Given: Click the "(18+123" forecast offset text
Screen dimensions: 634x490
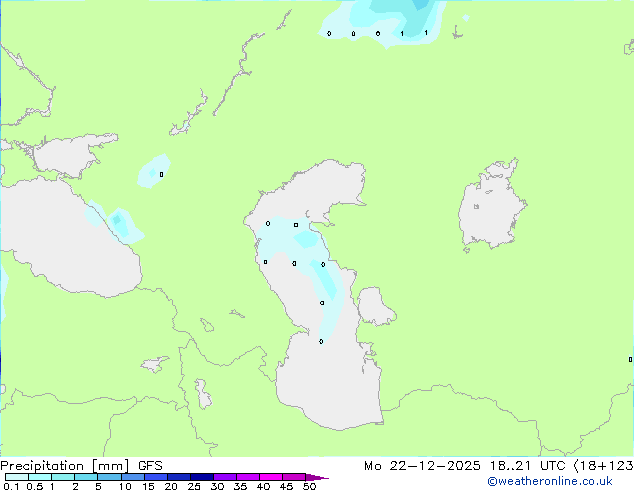Looking at the screenshot, I should point(603,466).
